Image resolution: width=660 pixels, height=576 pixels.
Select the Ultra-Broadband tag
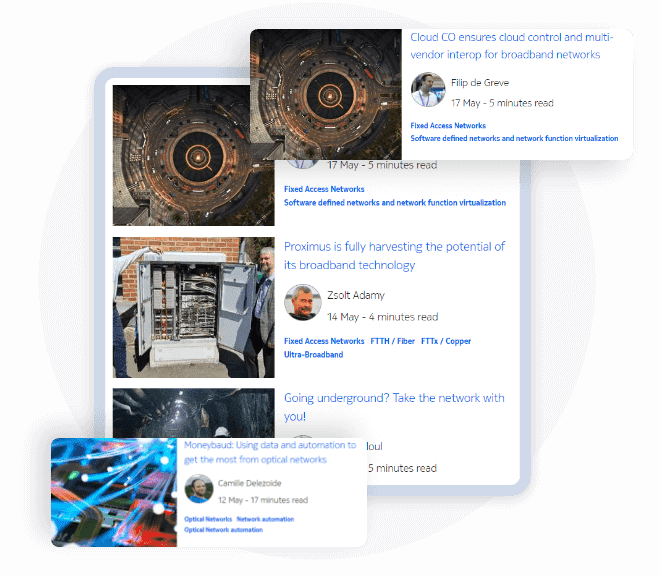click(x=313, y=355)
